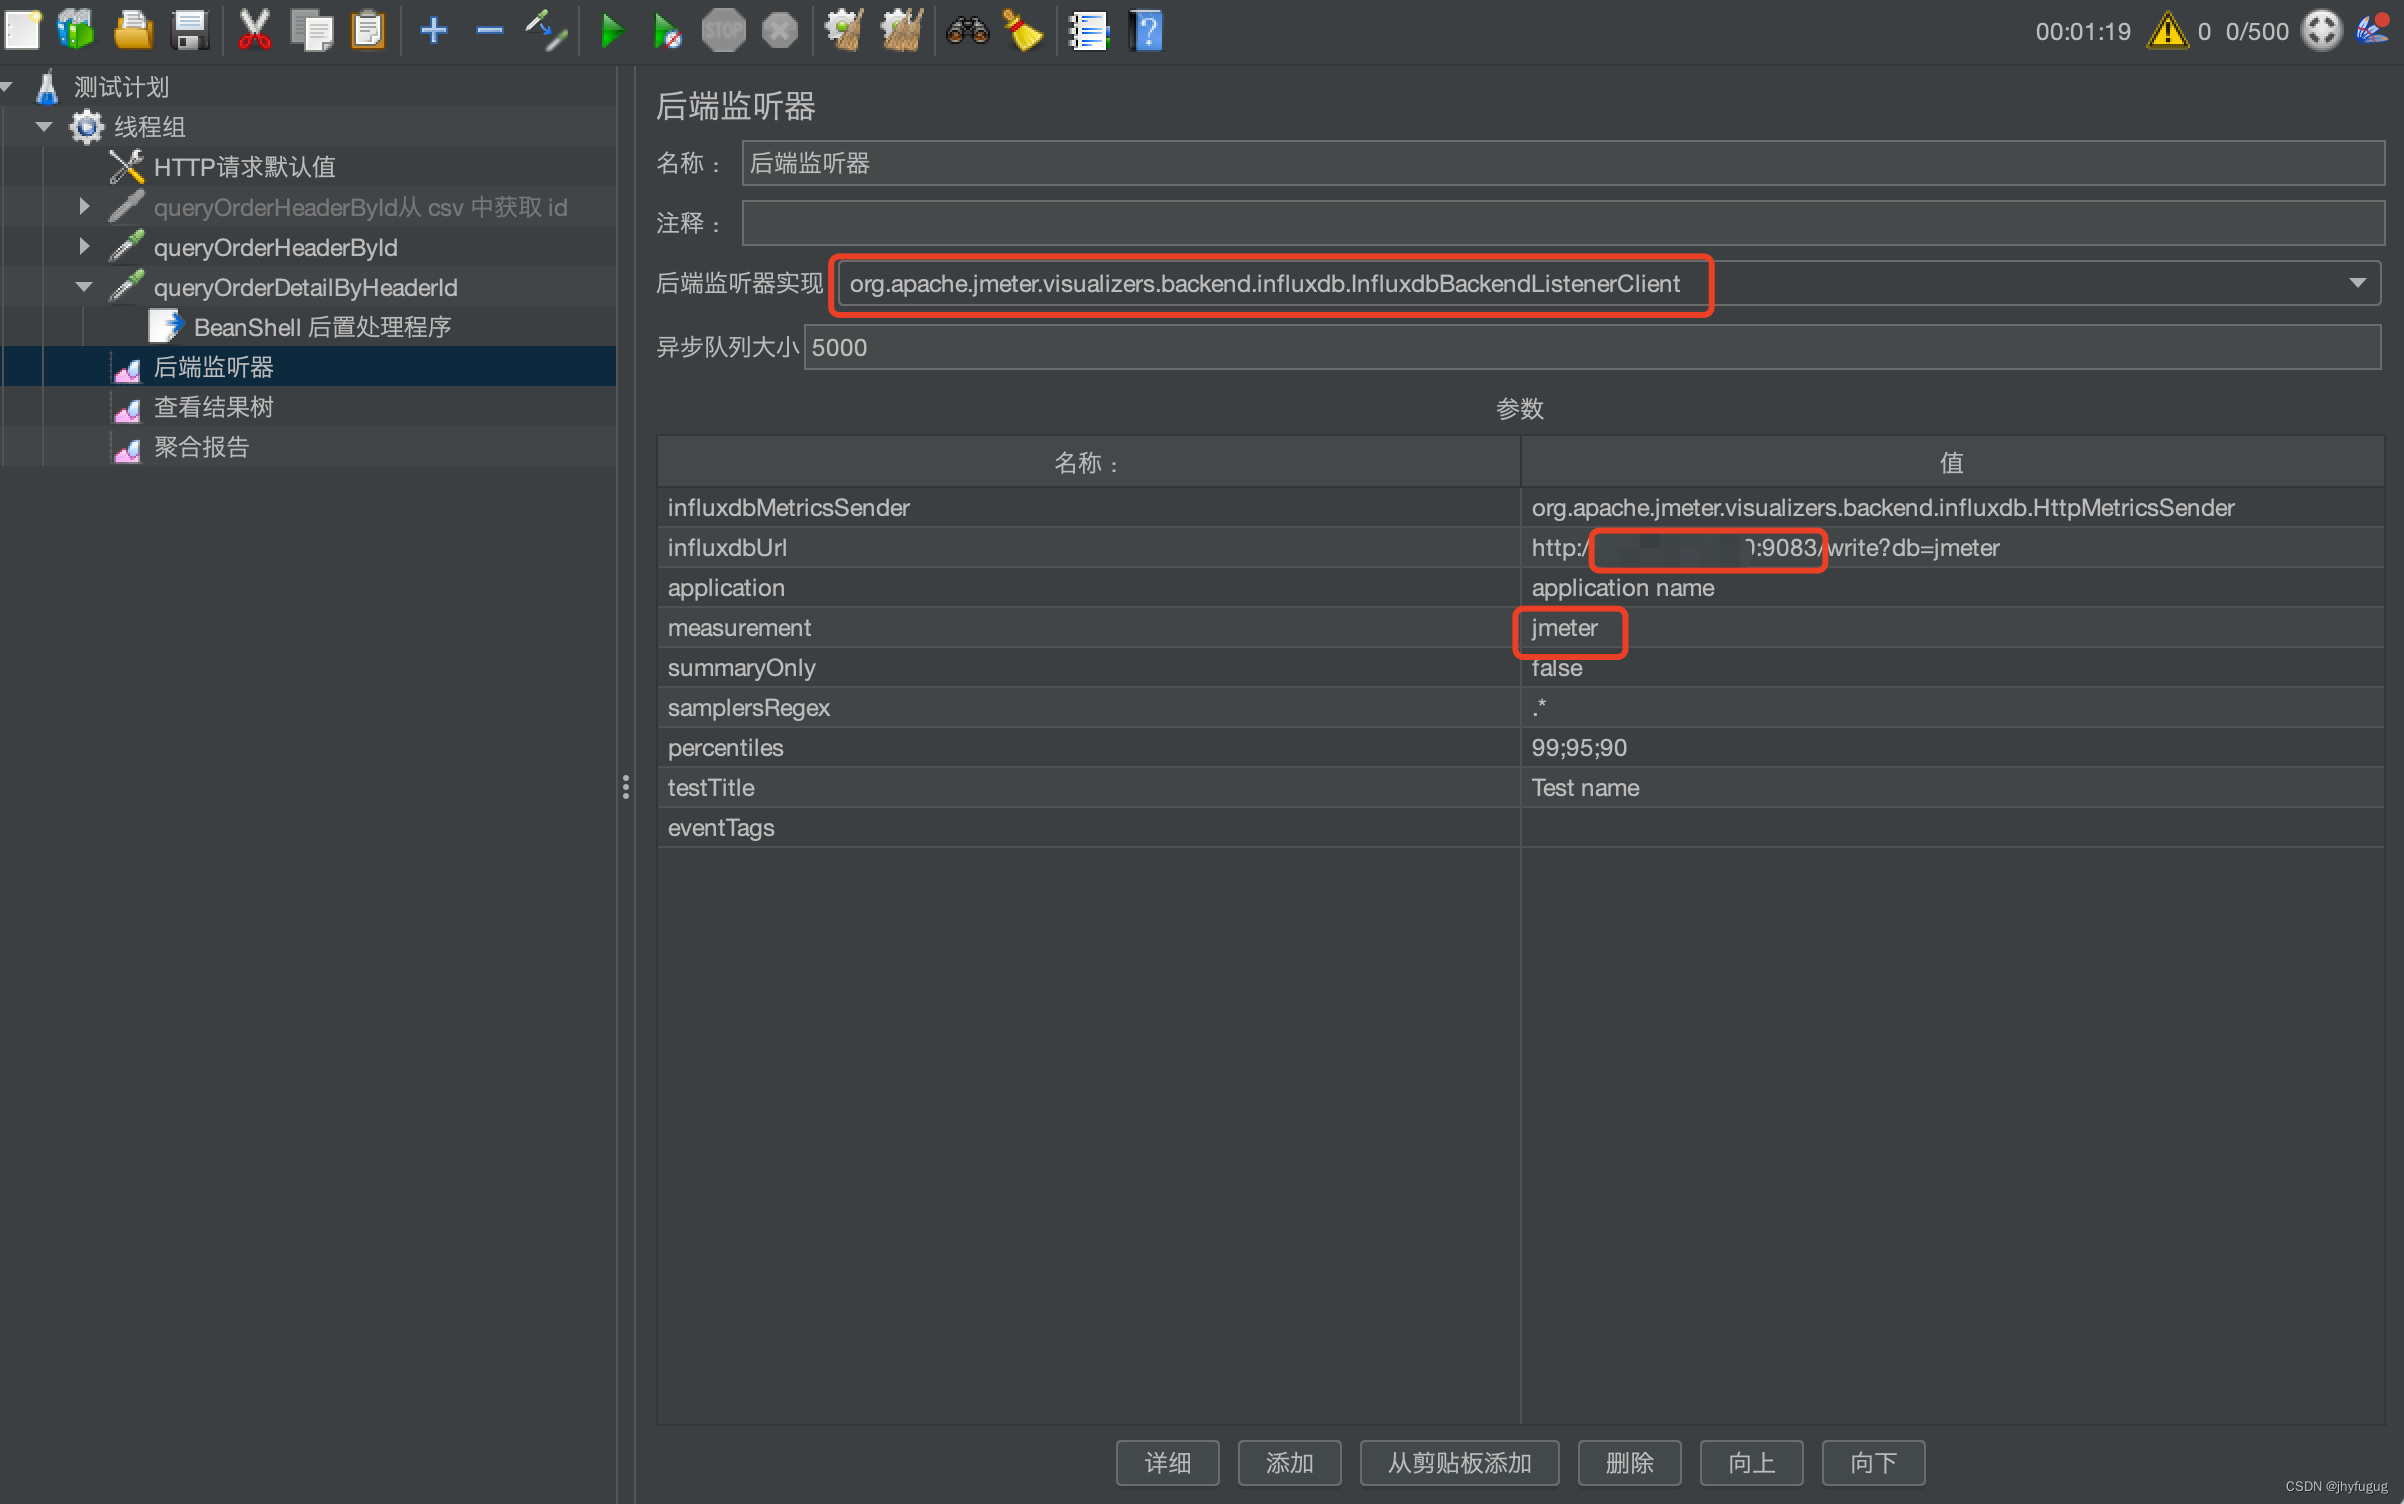The height and width of the screenshot is (1504, 2404).
Task: Open the backend listener implementation dropdown
Action: (2357, 284)
